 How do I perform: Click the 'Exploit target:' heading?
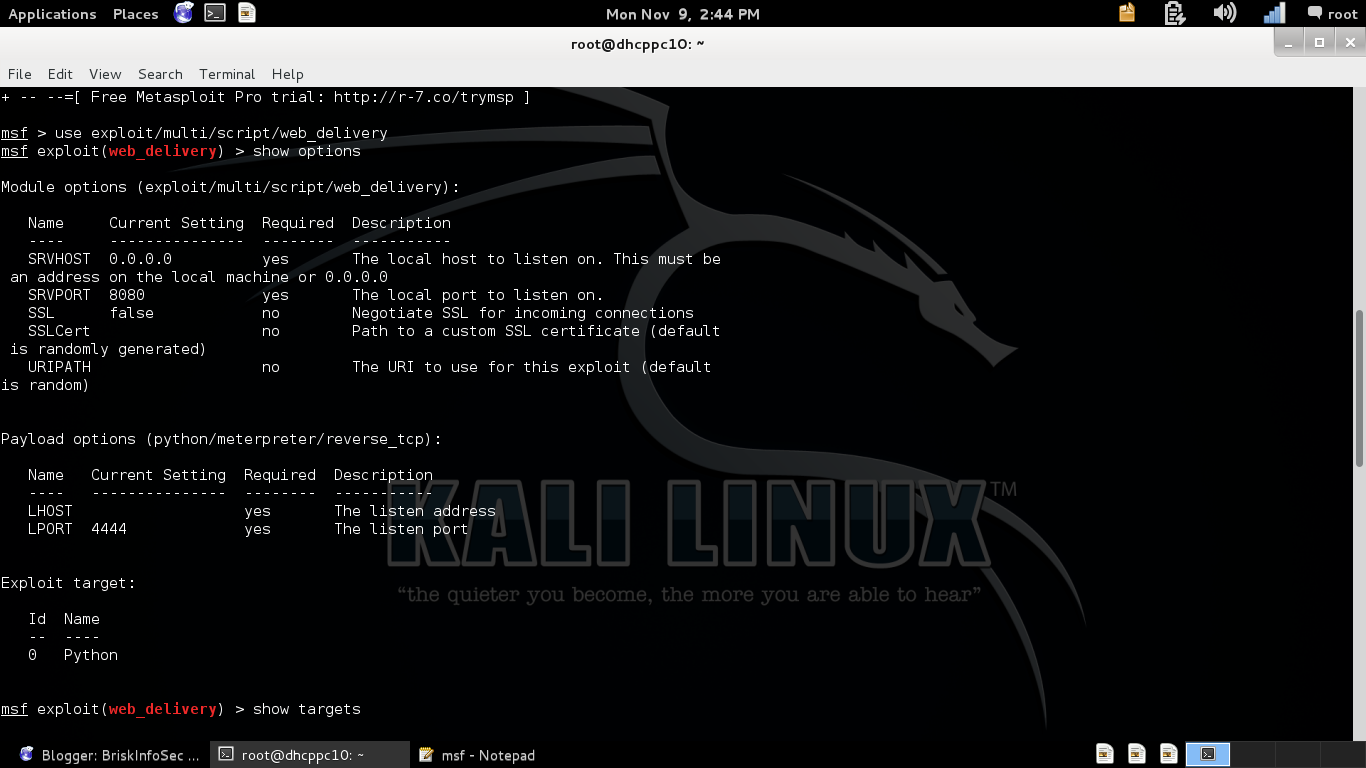coord(68,583)
